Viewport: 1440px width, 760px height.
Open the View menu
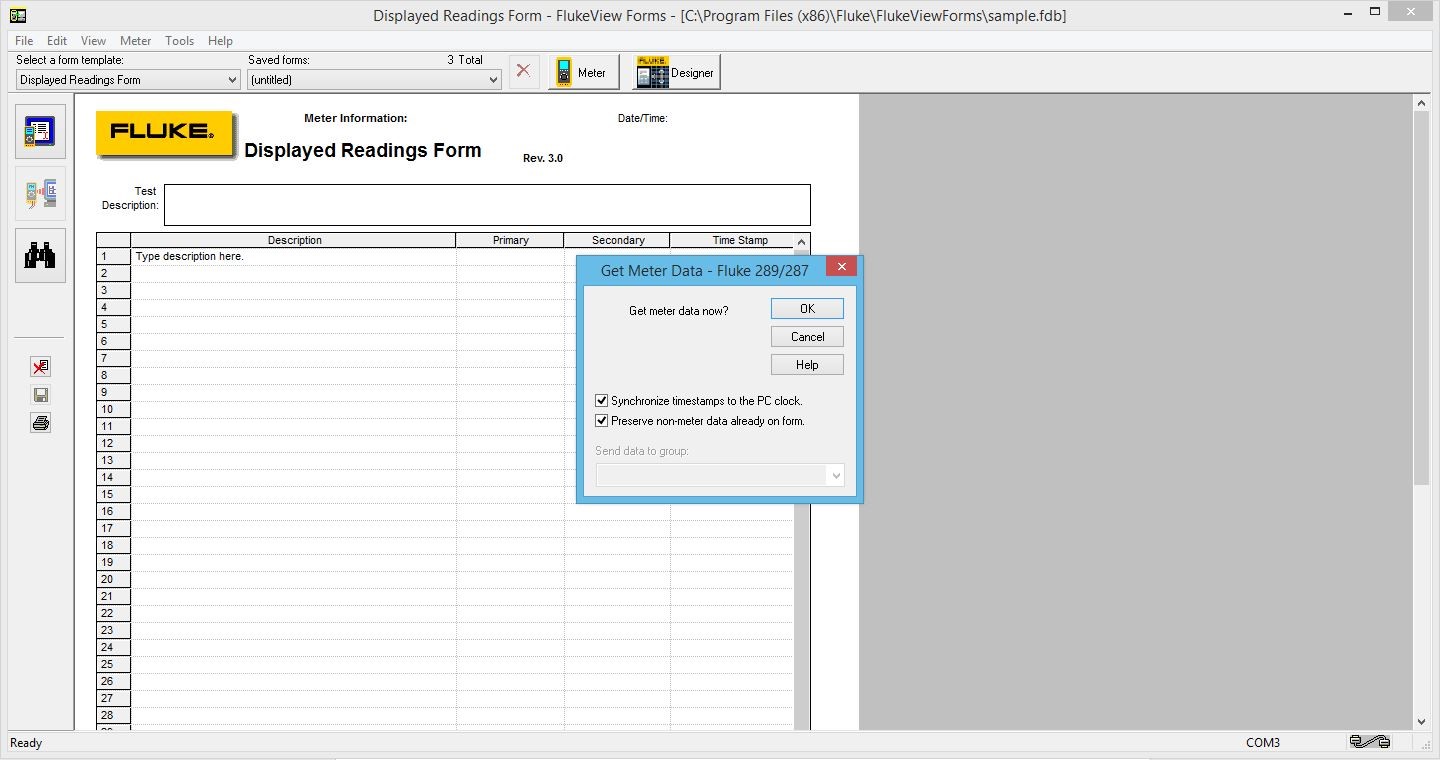[93, 41]
